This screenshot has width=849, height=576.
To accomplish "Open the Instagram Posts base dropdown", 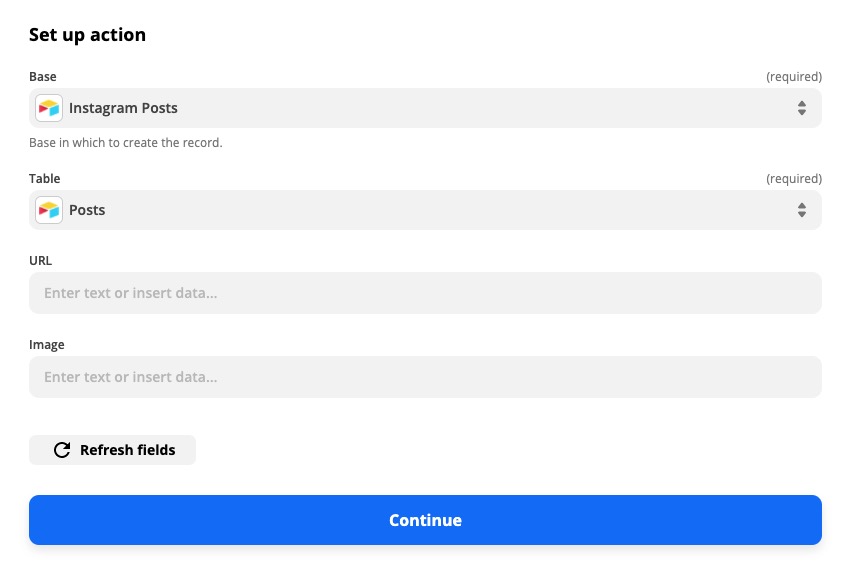I will pos(425,108).
